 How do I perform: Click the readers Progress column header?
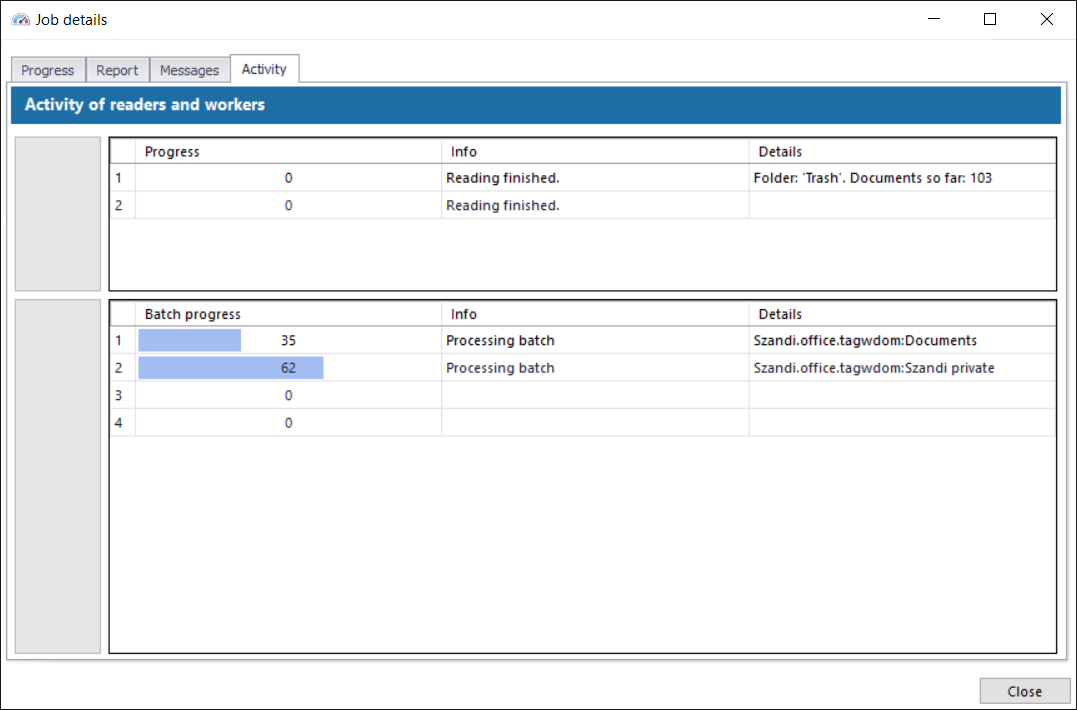pyautogui.click(x=288, y=152)
